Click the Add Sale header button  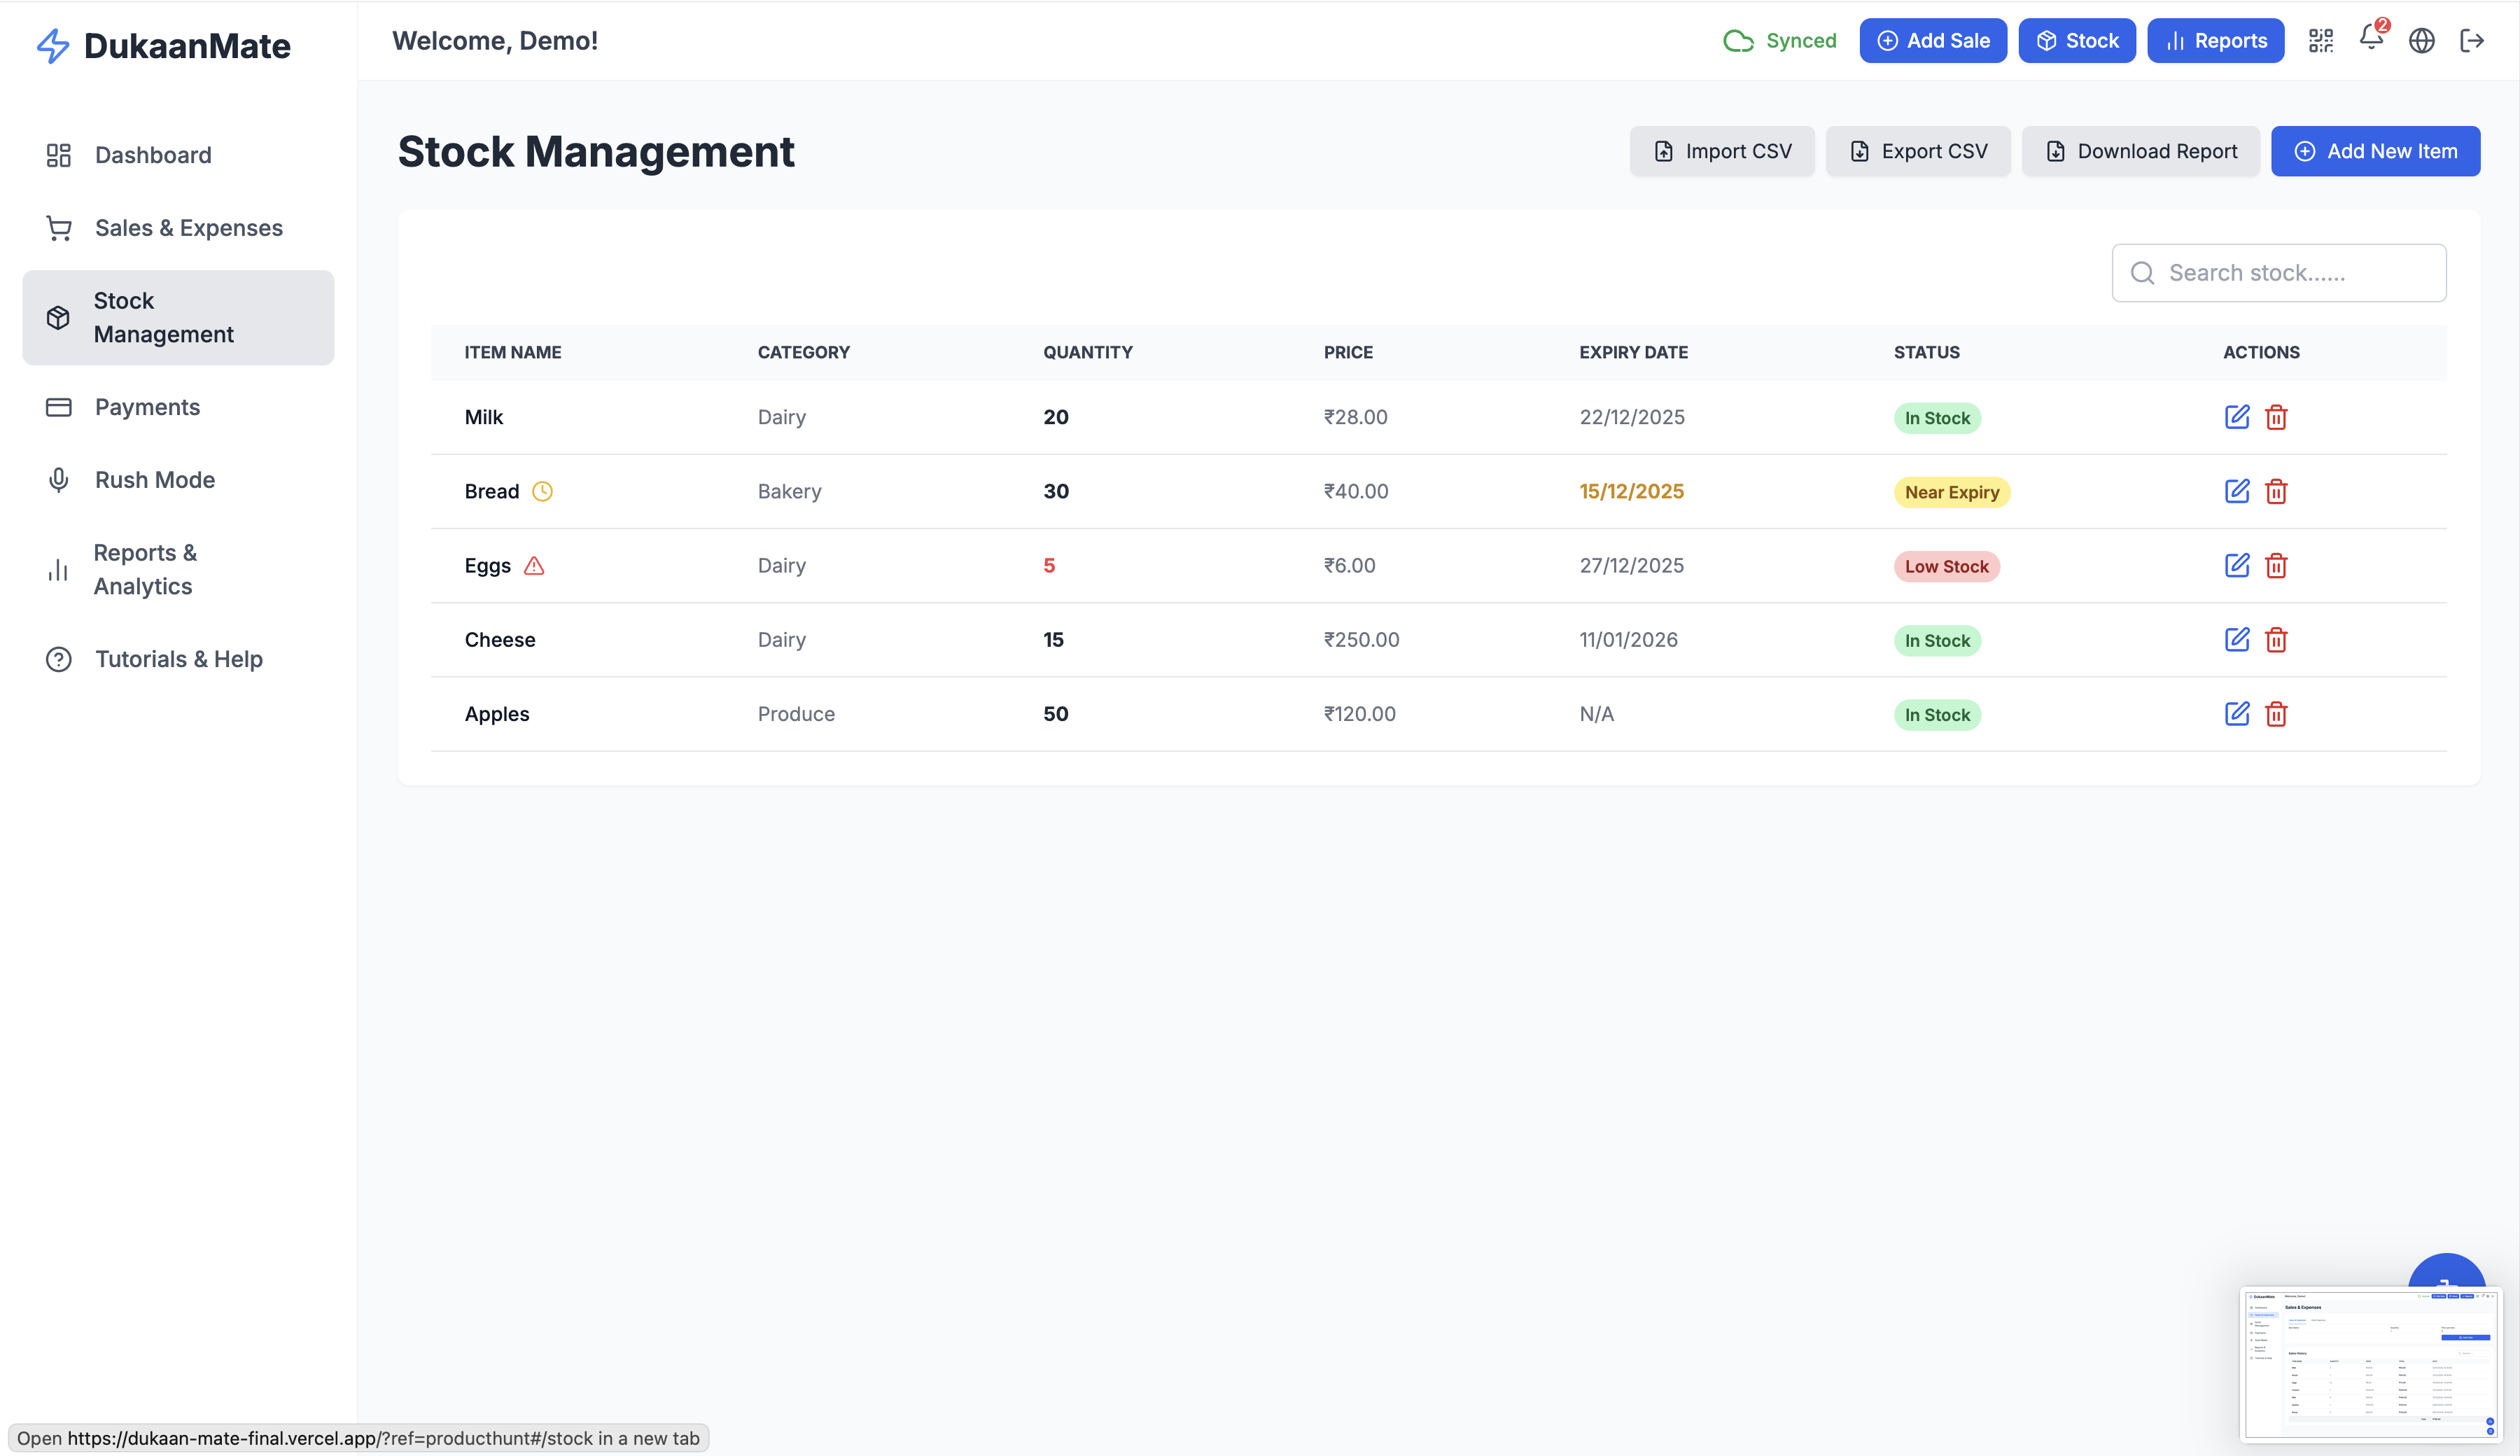1932,41
